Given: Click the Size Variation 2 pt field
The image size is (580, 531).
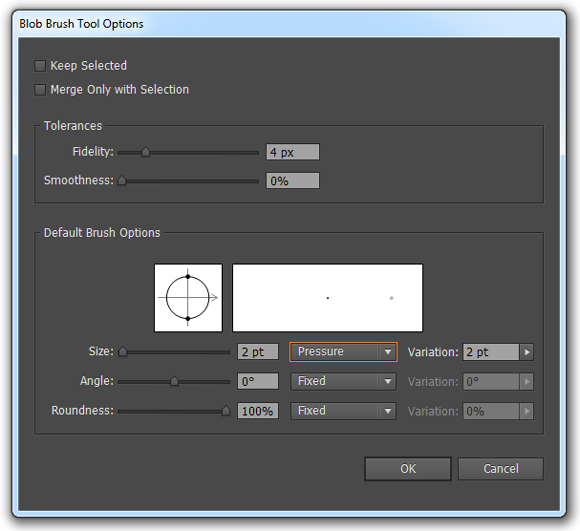Looking at the screenshot, I should (491, 352).
